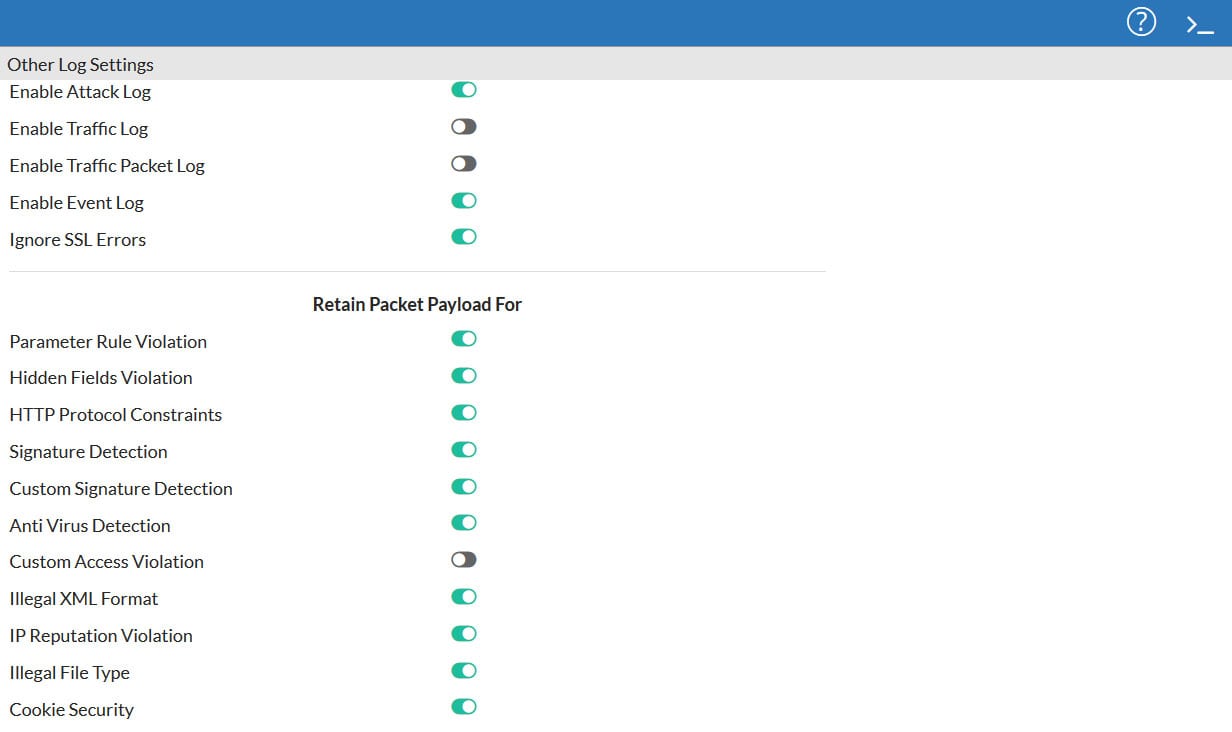Viewport: 1232px width, 732px height.
Task: Switch off Enable Event Log
Action: [463, 201]
